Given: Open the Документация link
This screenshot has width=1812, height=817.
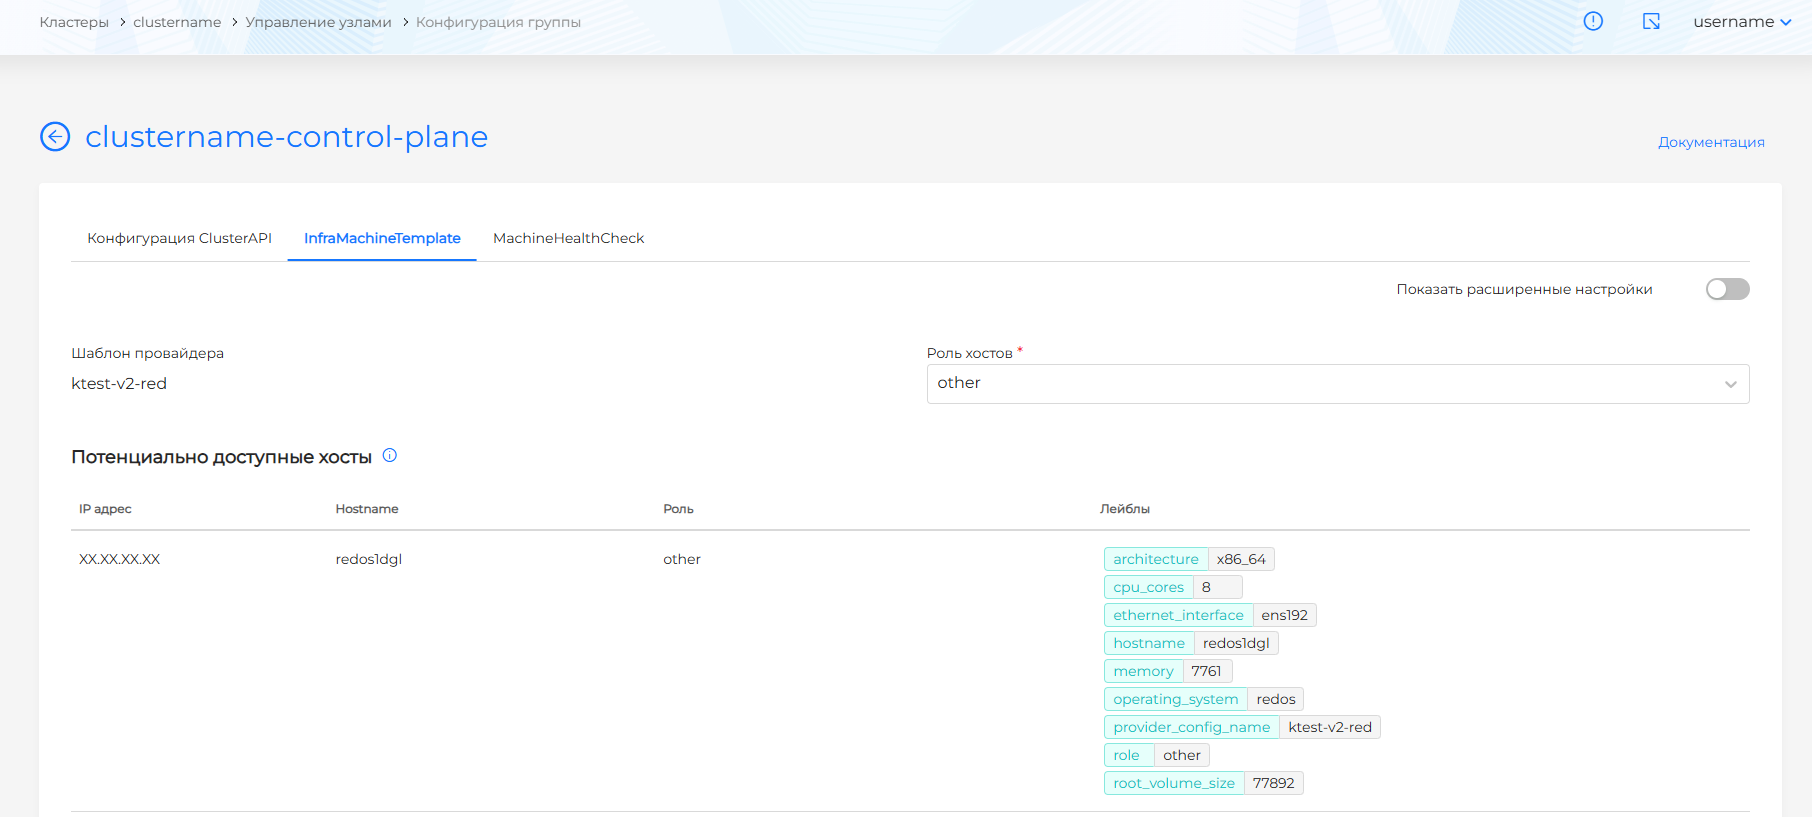Looking at the screenshot, I should click(1710, 142).
